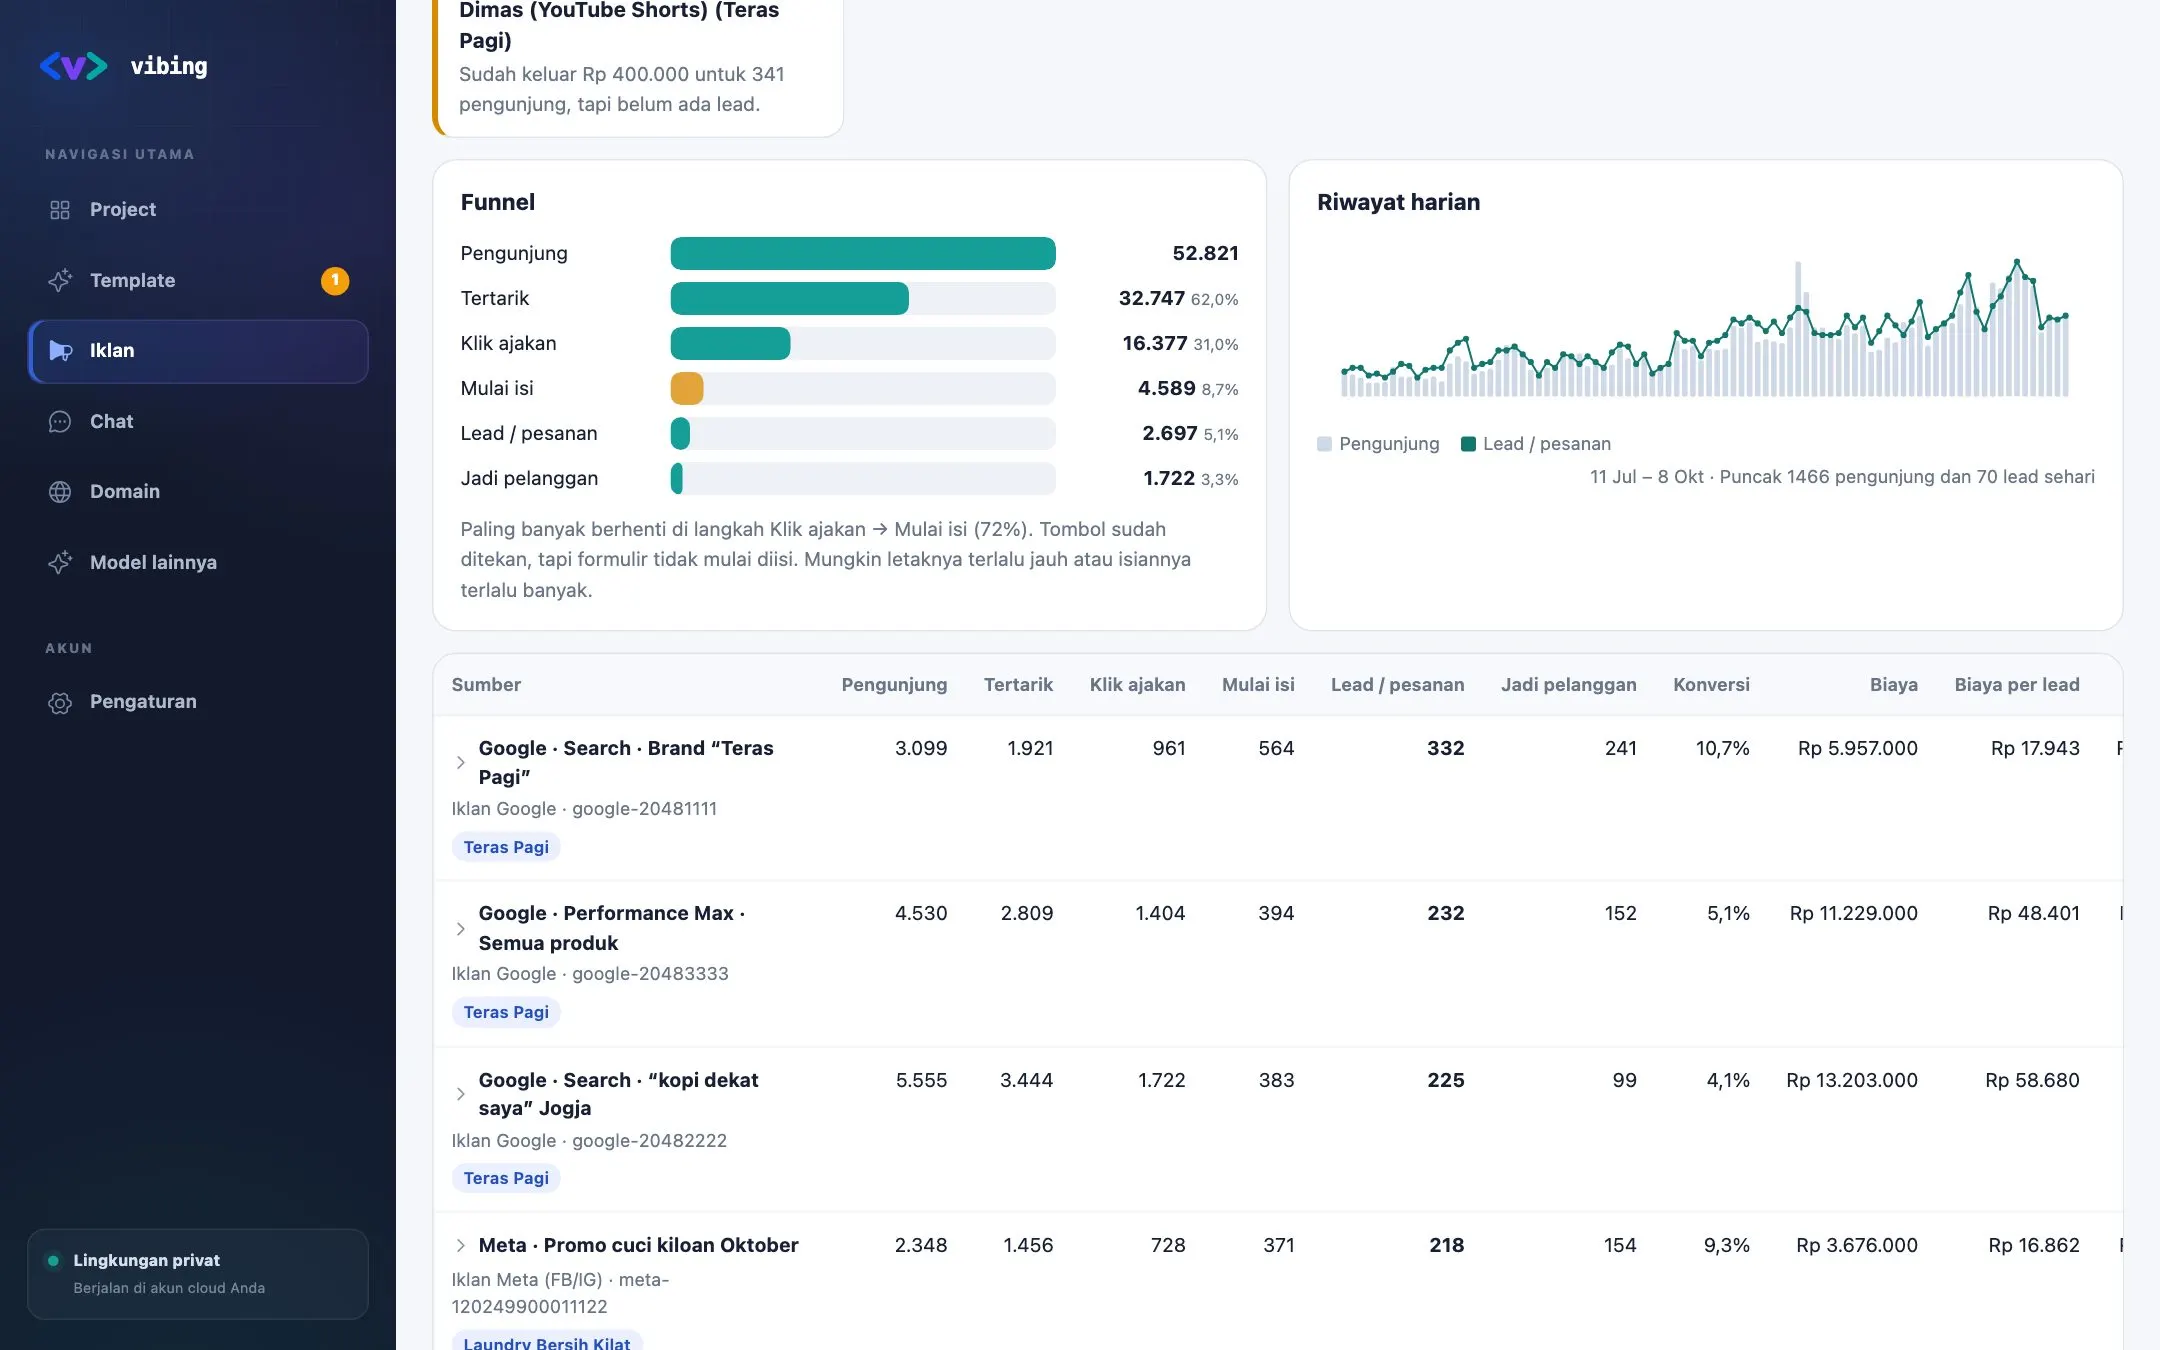Click the Rp 5.957.000 cost cell
This screenshot has width=2160, height=1350.
[1857, 748]
